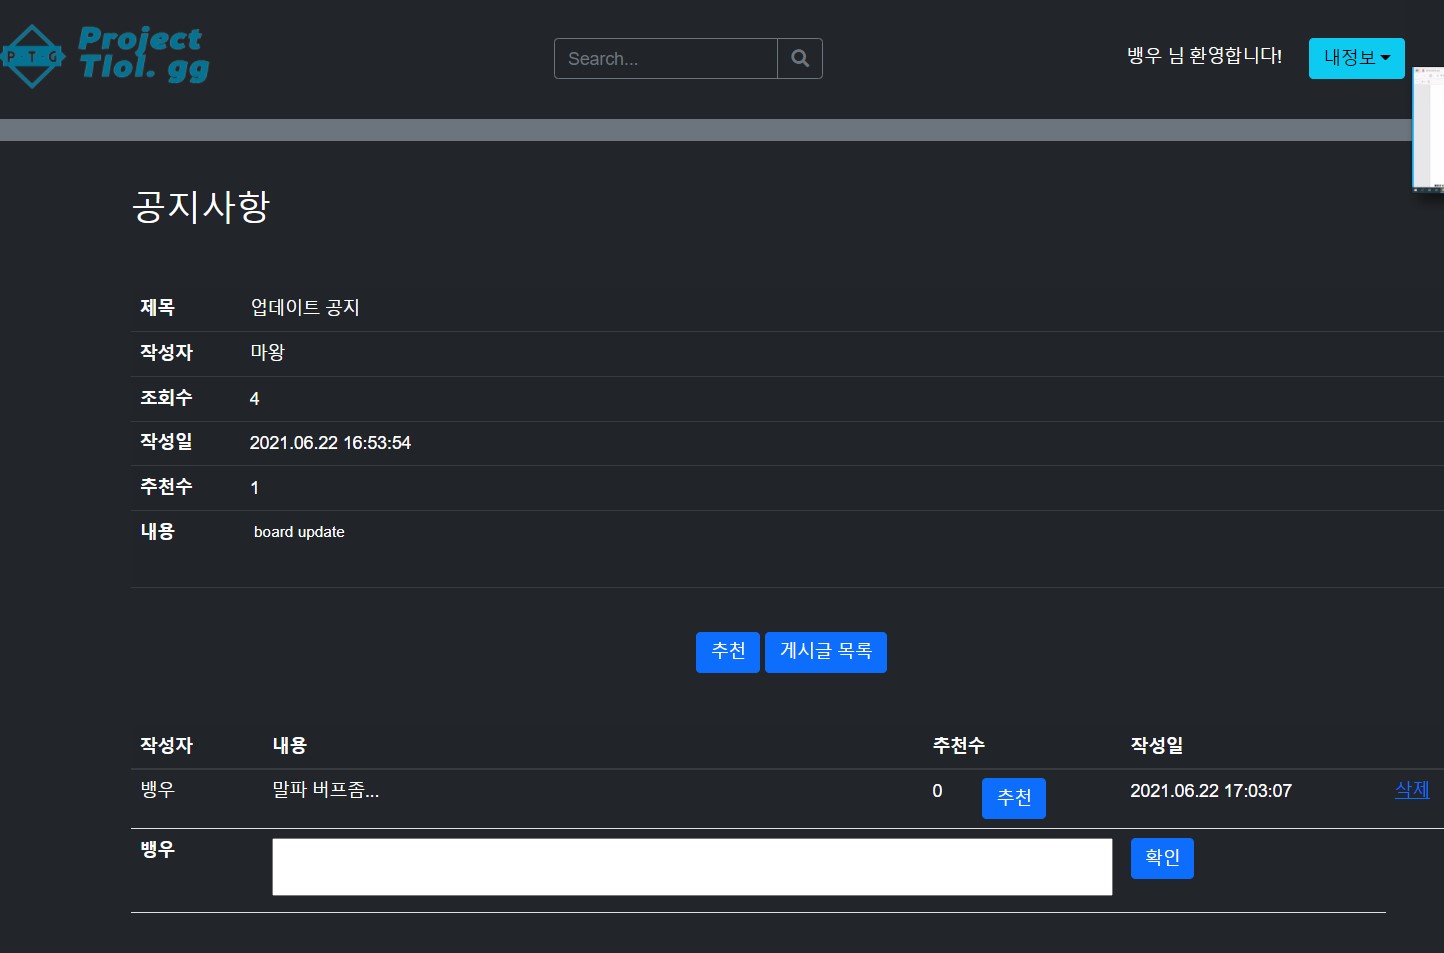Click the 추천수 comment column header
This screenshot has height=953, width=1444.
point(959,745)
